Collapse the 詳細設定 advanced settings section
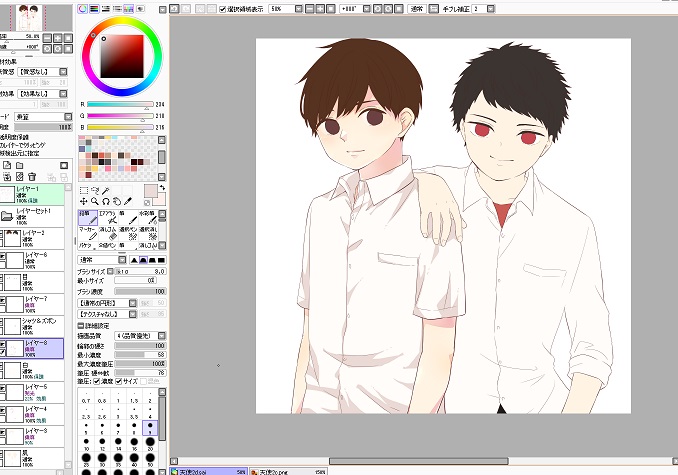 tap(80, 325)
